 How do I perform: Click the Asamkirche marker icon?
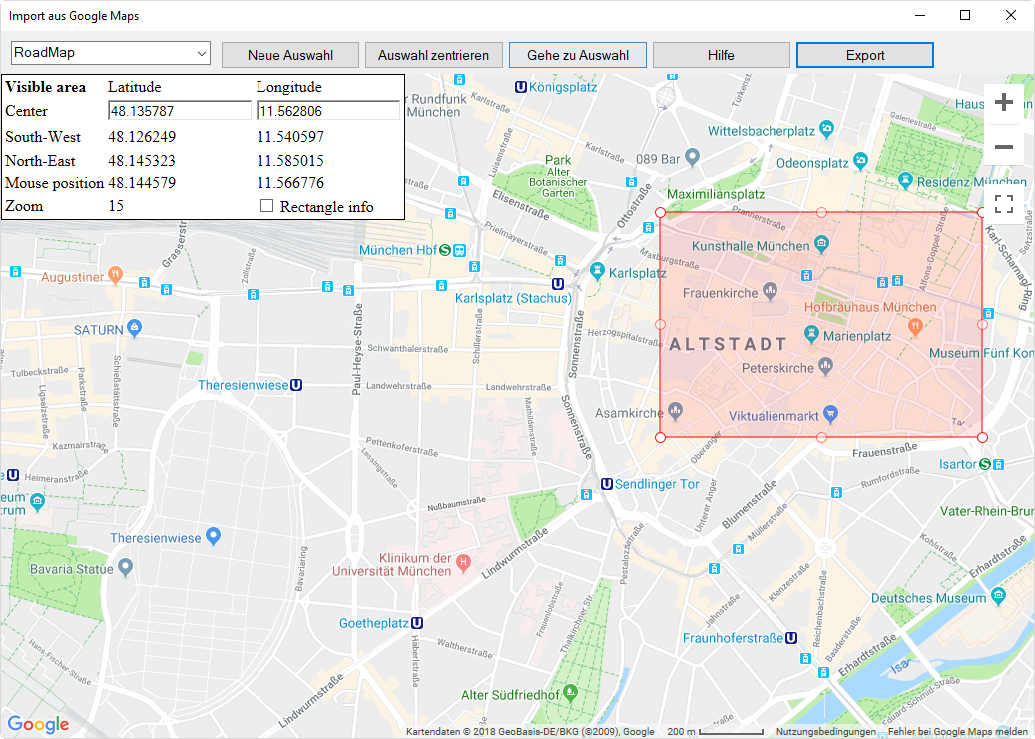(x=675, y=412)
